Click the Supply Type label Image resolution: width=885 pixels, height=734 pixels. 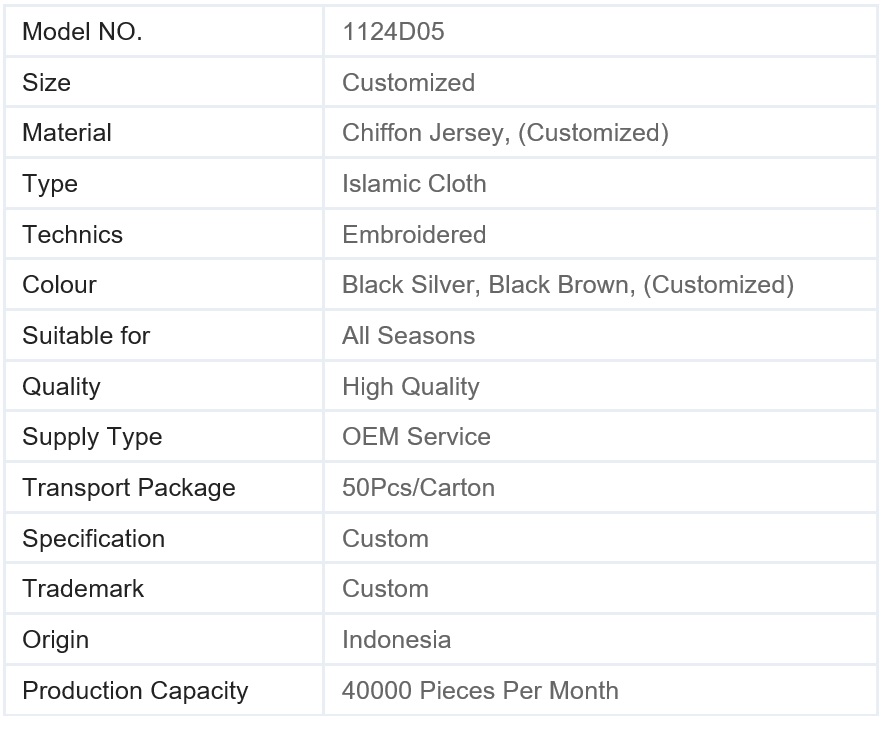(92, 437)
